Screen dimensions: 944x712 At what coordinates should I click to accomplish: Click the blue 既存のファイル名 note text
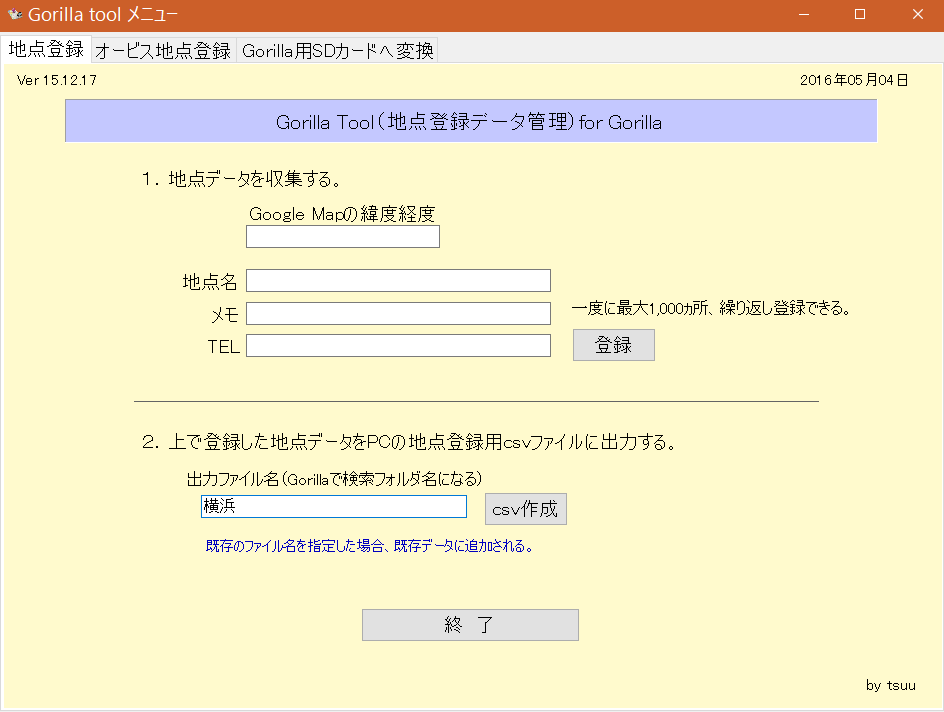pyautogui.click(x=369, y=546)
